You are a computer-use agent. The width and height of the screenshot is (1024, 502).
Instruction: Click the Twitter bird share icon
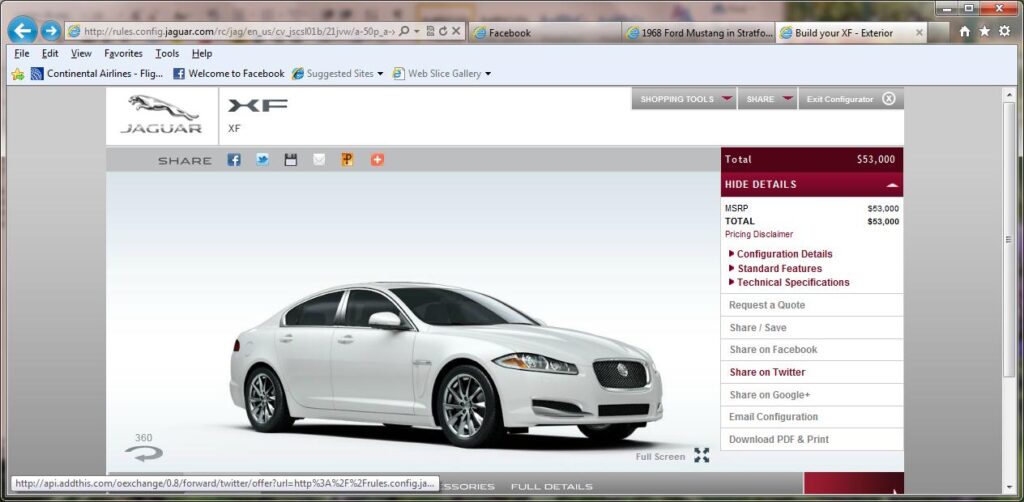[x=262, y=160]
